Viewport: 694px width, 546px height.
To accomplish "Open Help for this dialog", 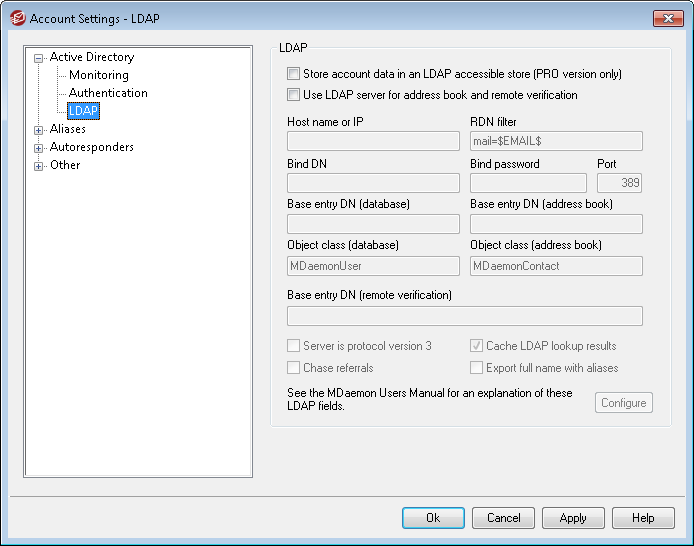I will click(x=643, y=518).
